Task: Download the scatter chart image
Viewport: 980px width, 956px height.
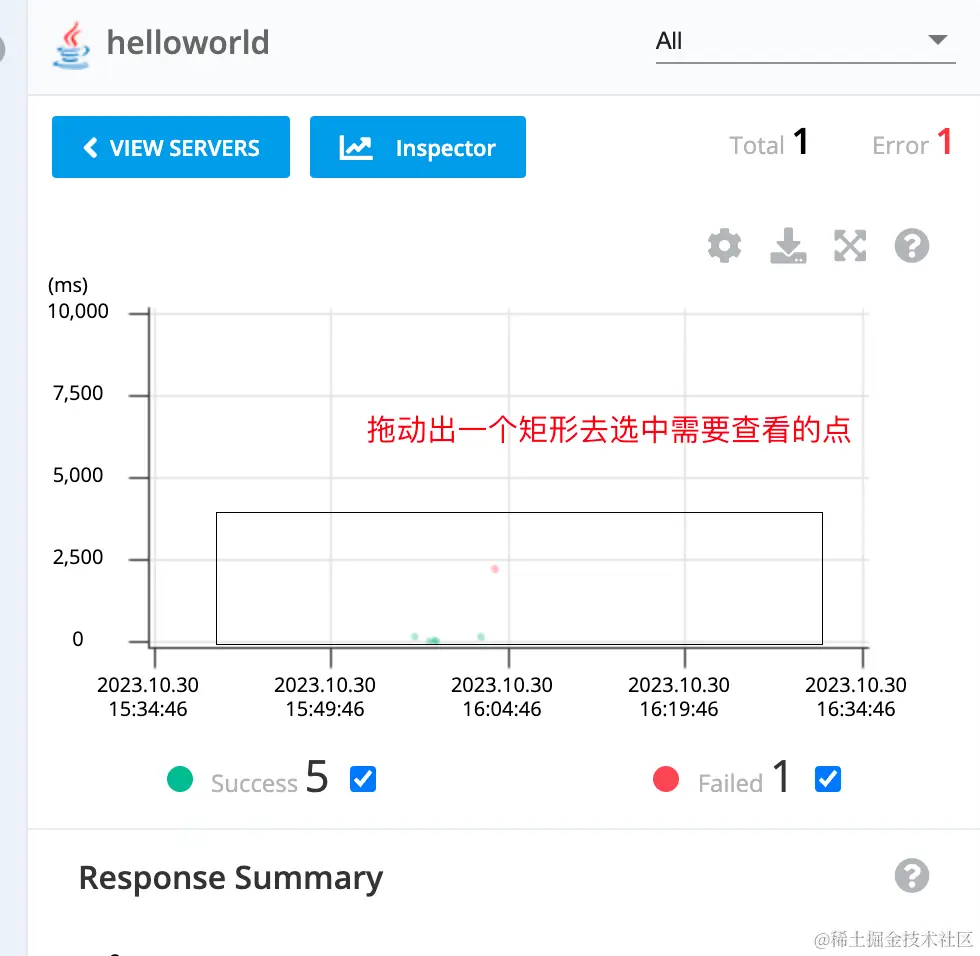Action: click(x=788, y=246)
